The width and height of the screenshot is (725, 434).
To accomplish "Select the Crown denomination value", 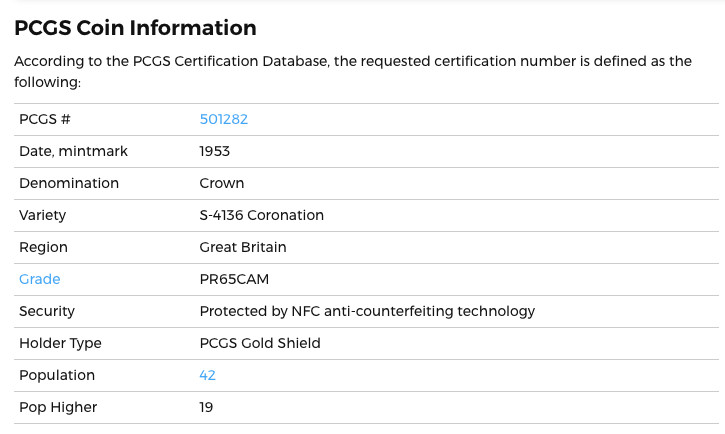I will (x=222, y=183).
